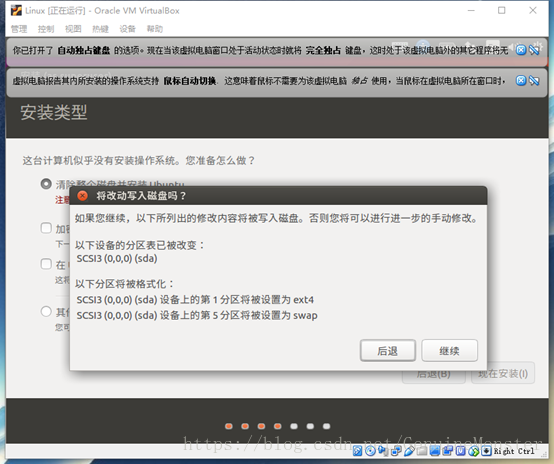Click the '以下分区将被格式化' label
Image resolution: width=554 pixels, height=464 pixels.
point(124,284)
